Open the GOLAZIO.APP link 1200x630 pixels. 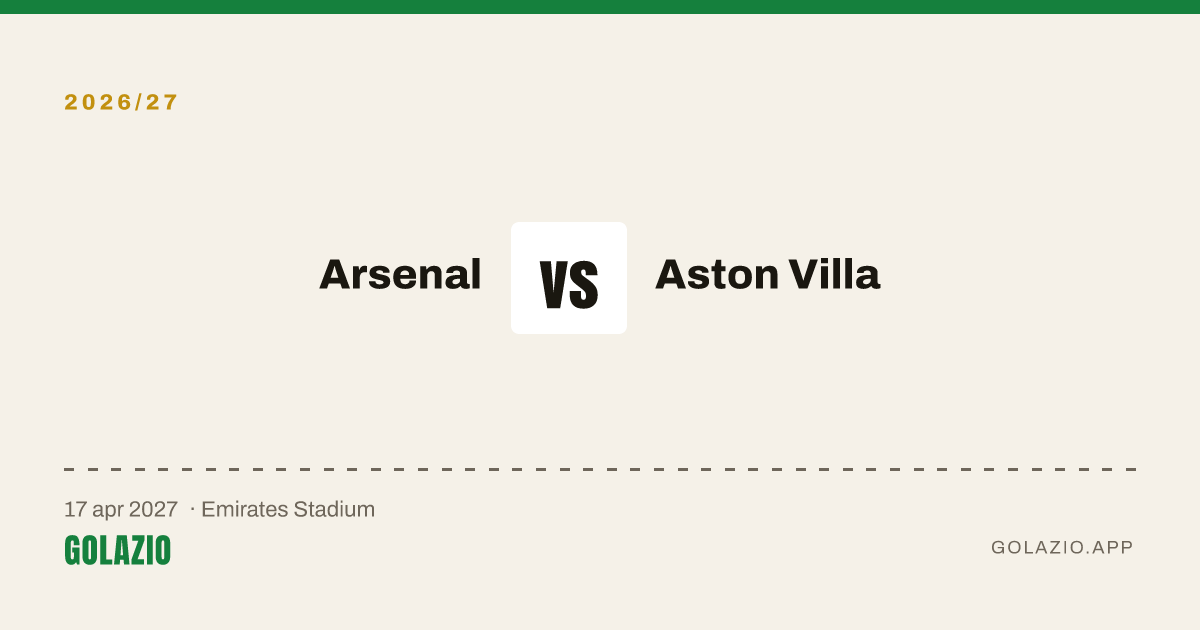coord(1062,547)
